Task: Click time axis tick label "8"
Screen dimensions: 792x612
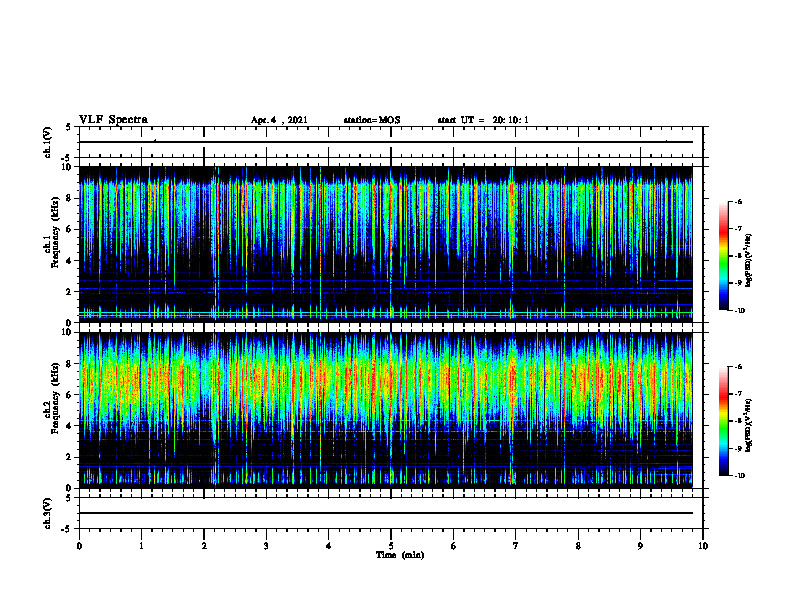Action: [x=578, y=546]
